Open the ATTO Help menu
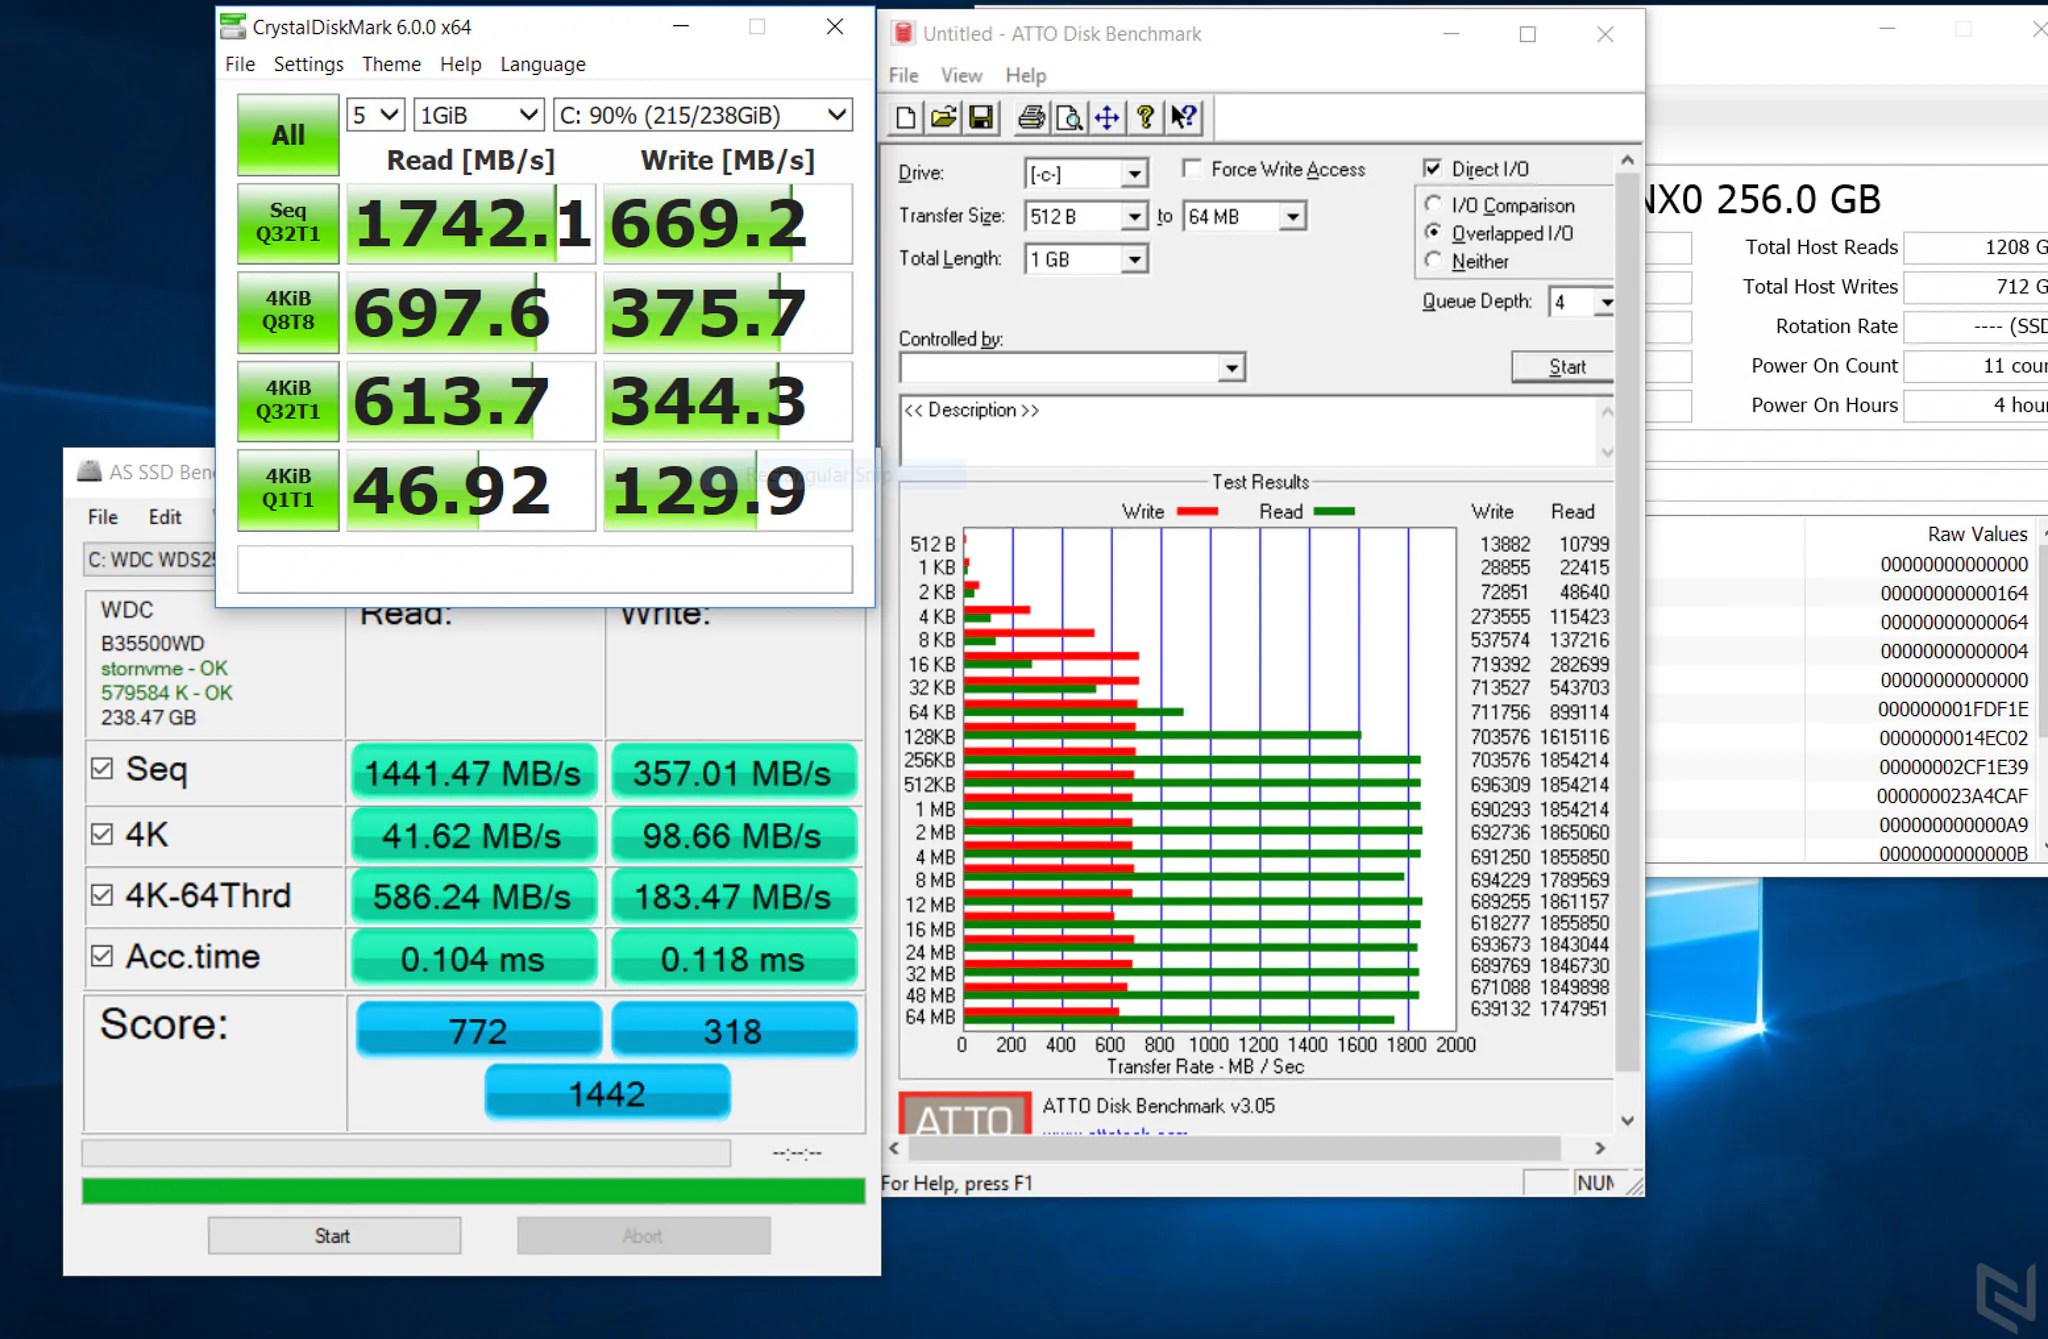The height and width of the screenshot is (1339, 2048). pyautogui.click(x=1026, y=75)
